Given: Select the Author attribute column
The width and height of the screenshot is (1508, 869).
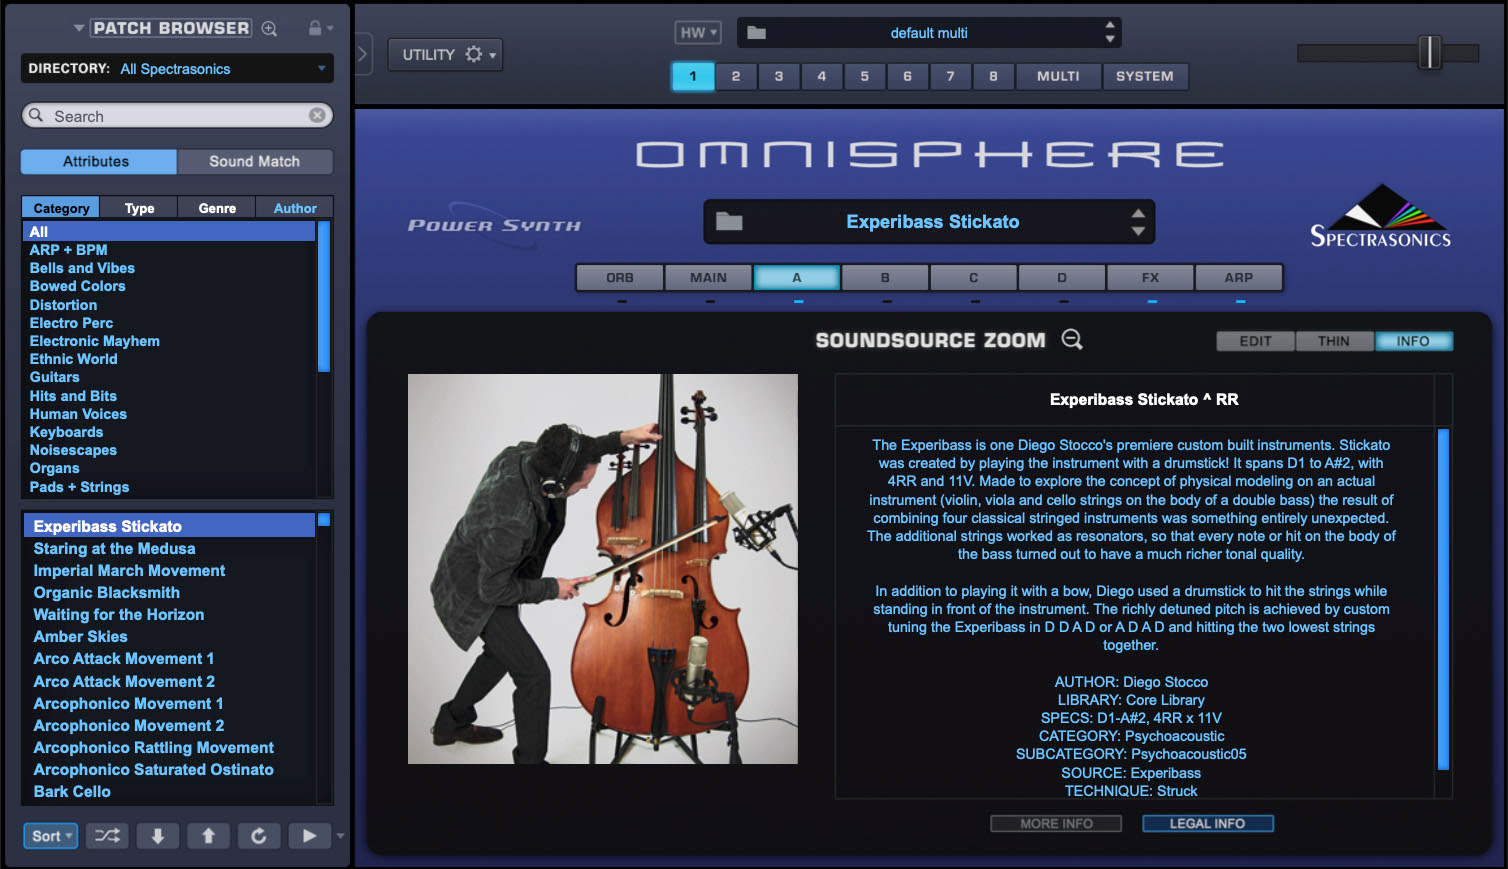Looking at the screenshot, I should [x=295, y=208].
